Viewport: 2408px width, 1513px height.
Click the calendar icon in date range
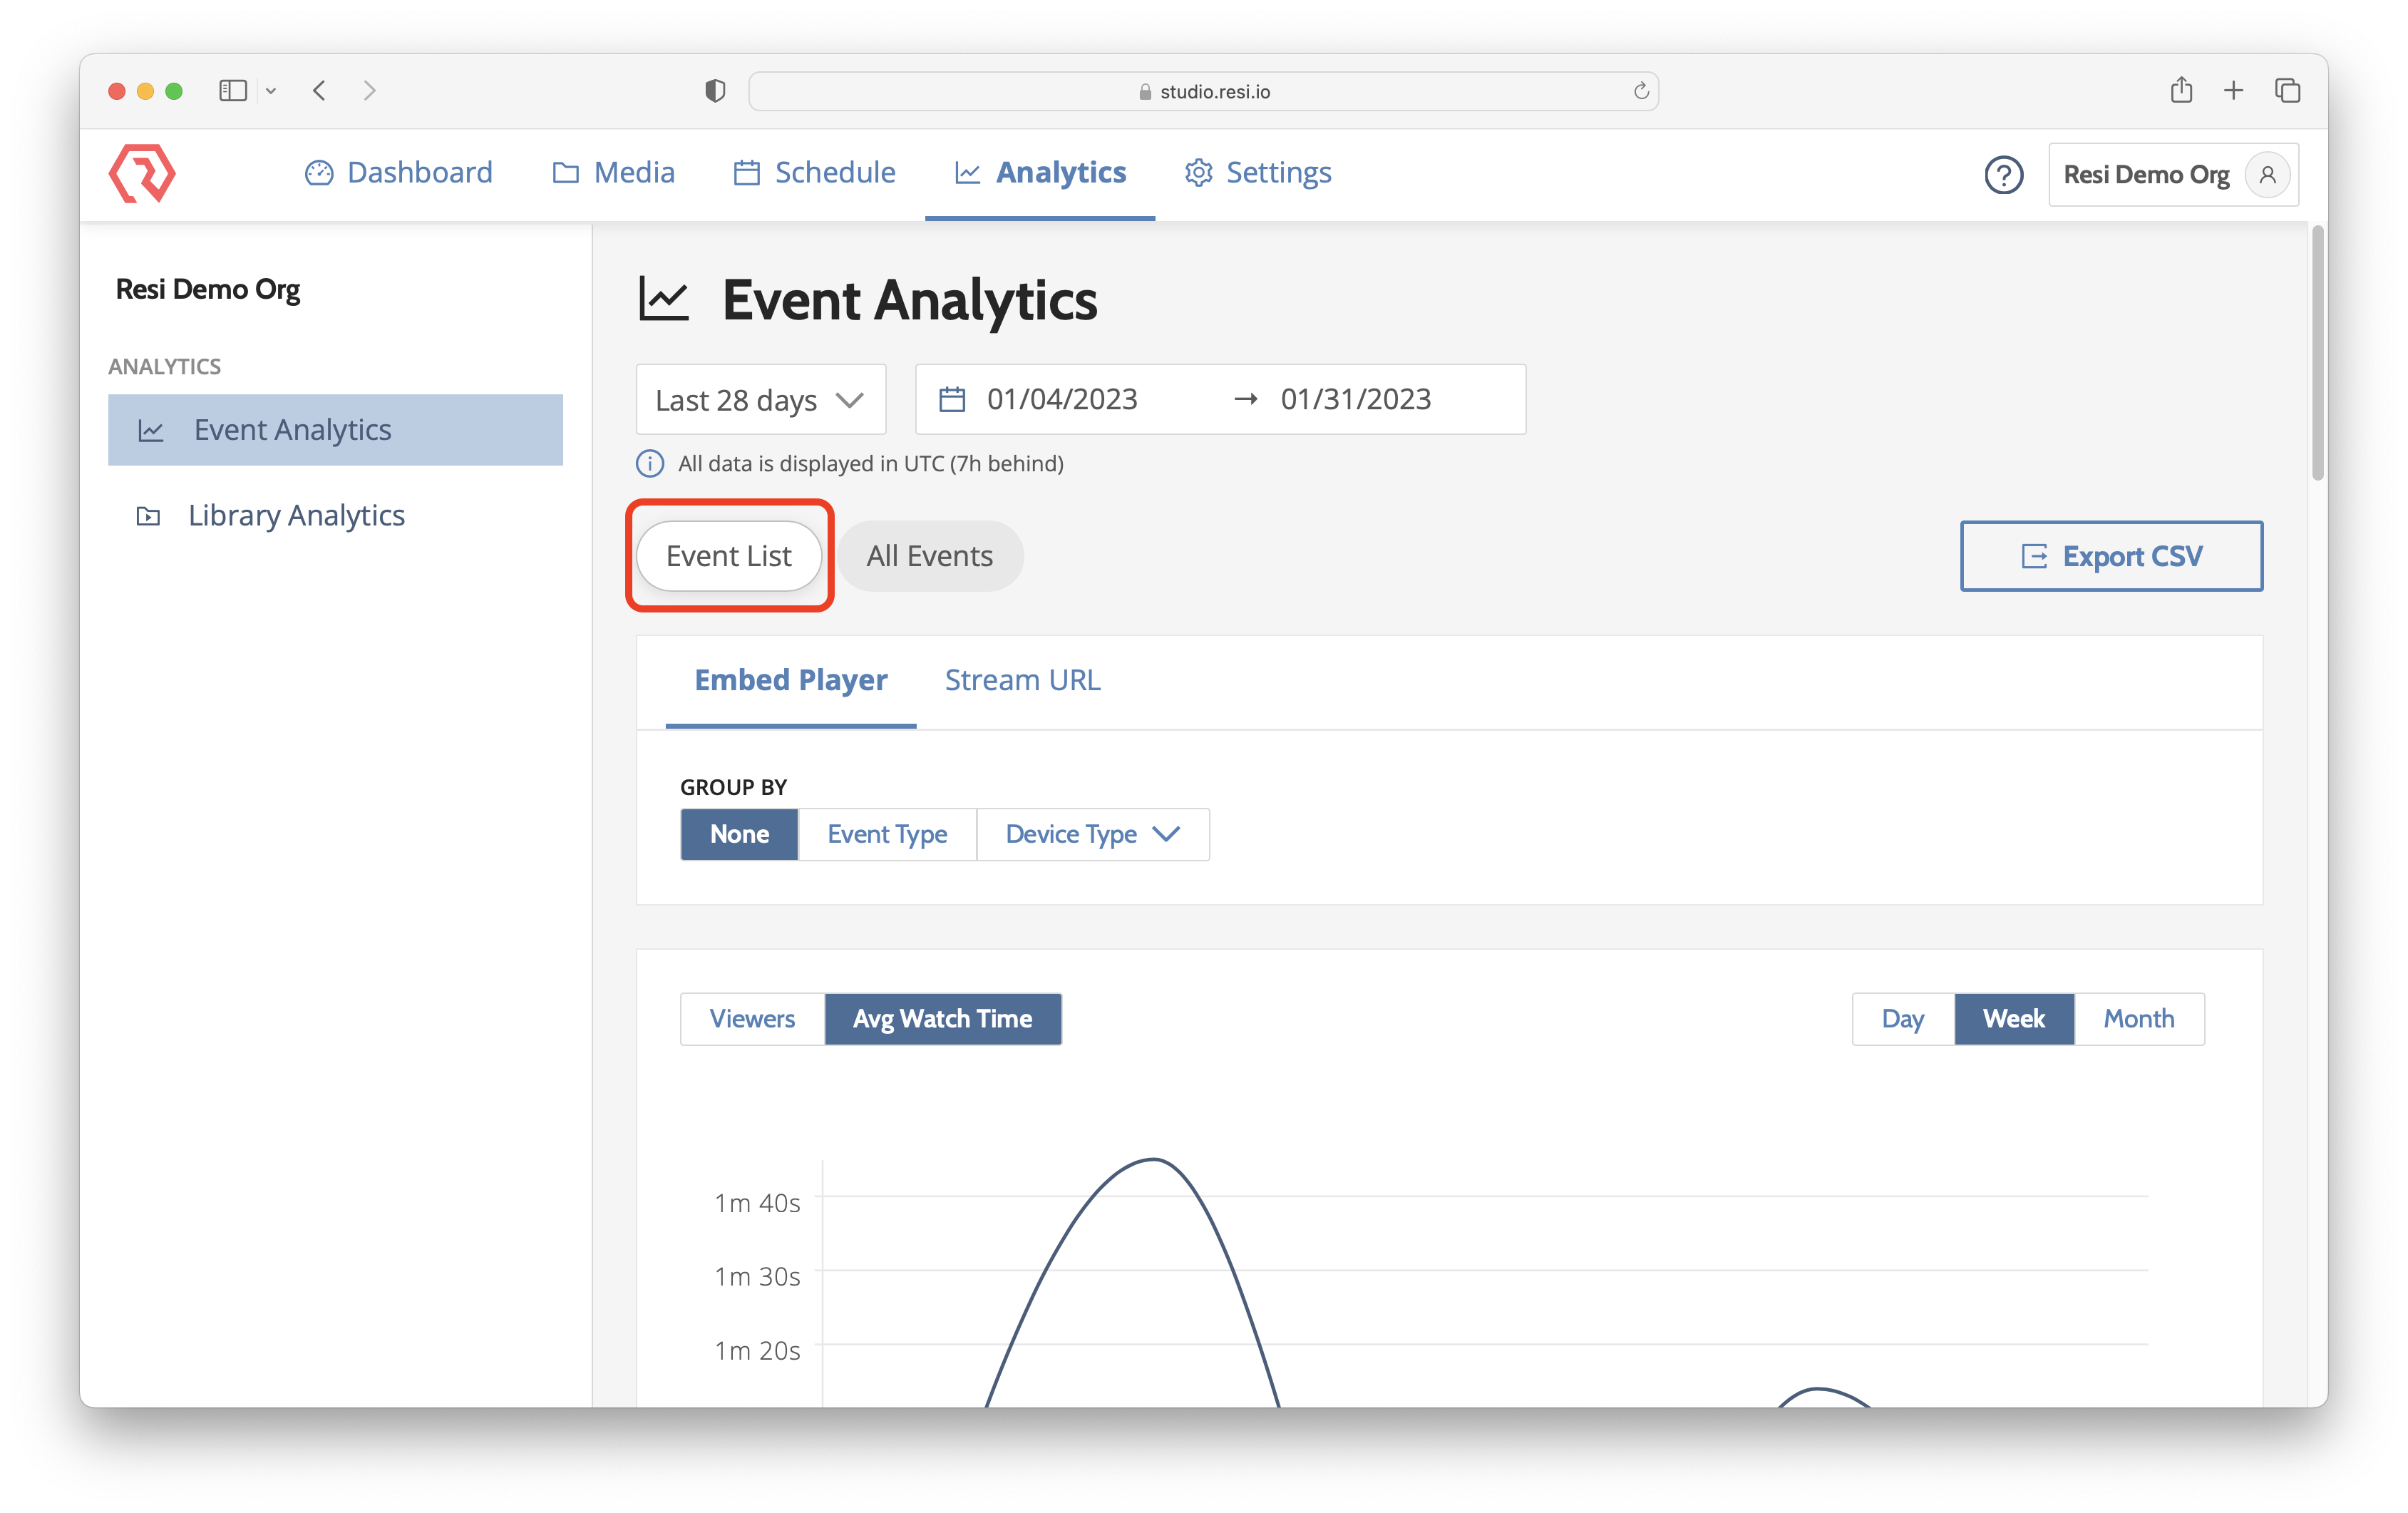coord(952,400)
